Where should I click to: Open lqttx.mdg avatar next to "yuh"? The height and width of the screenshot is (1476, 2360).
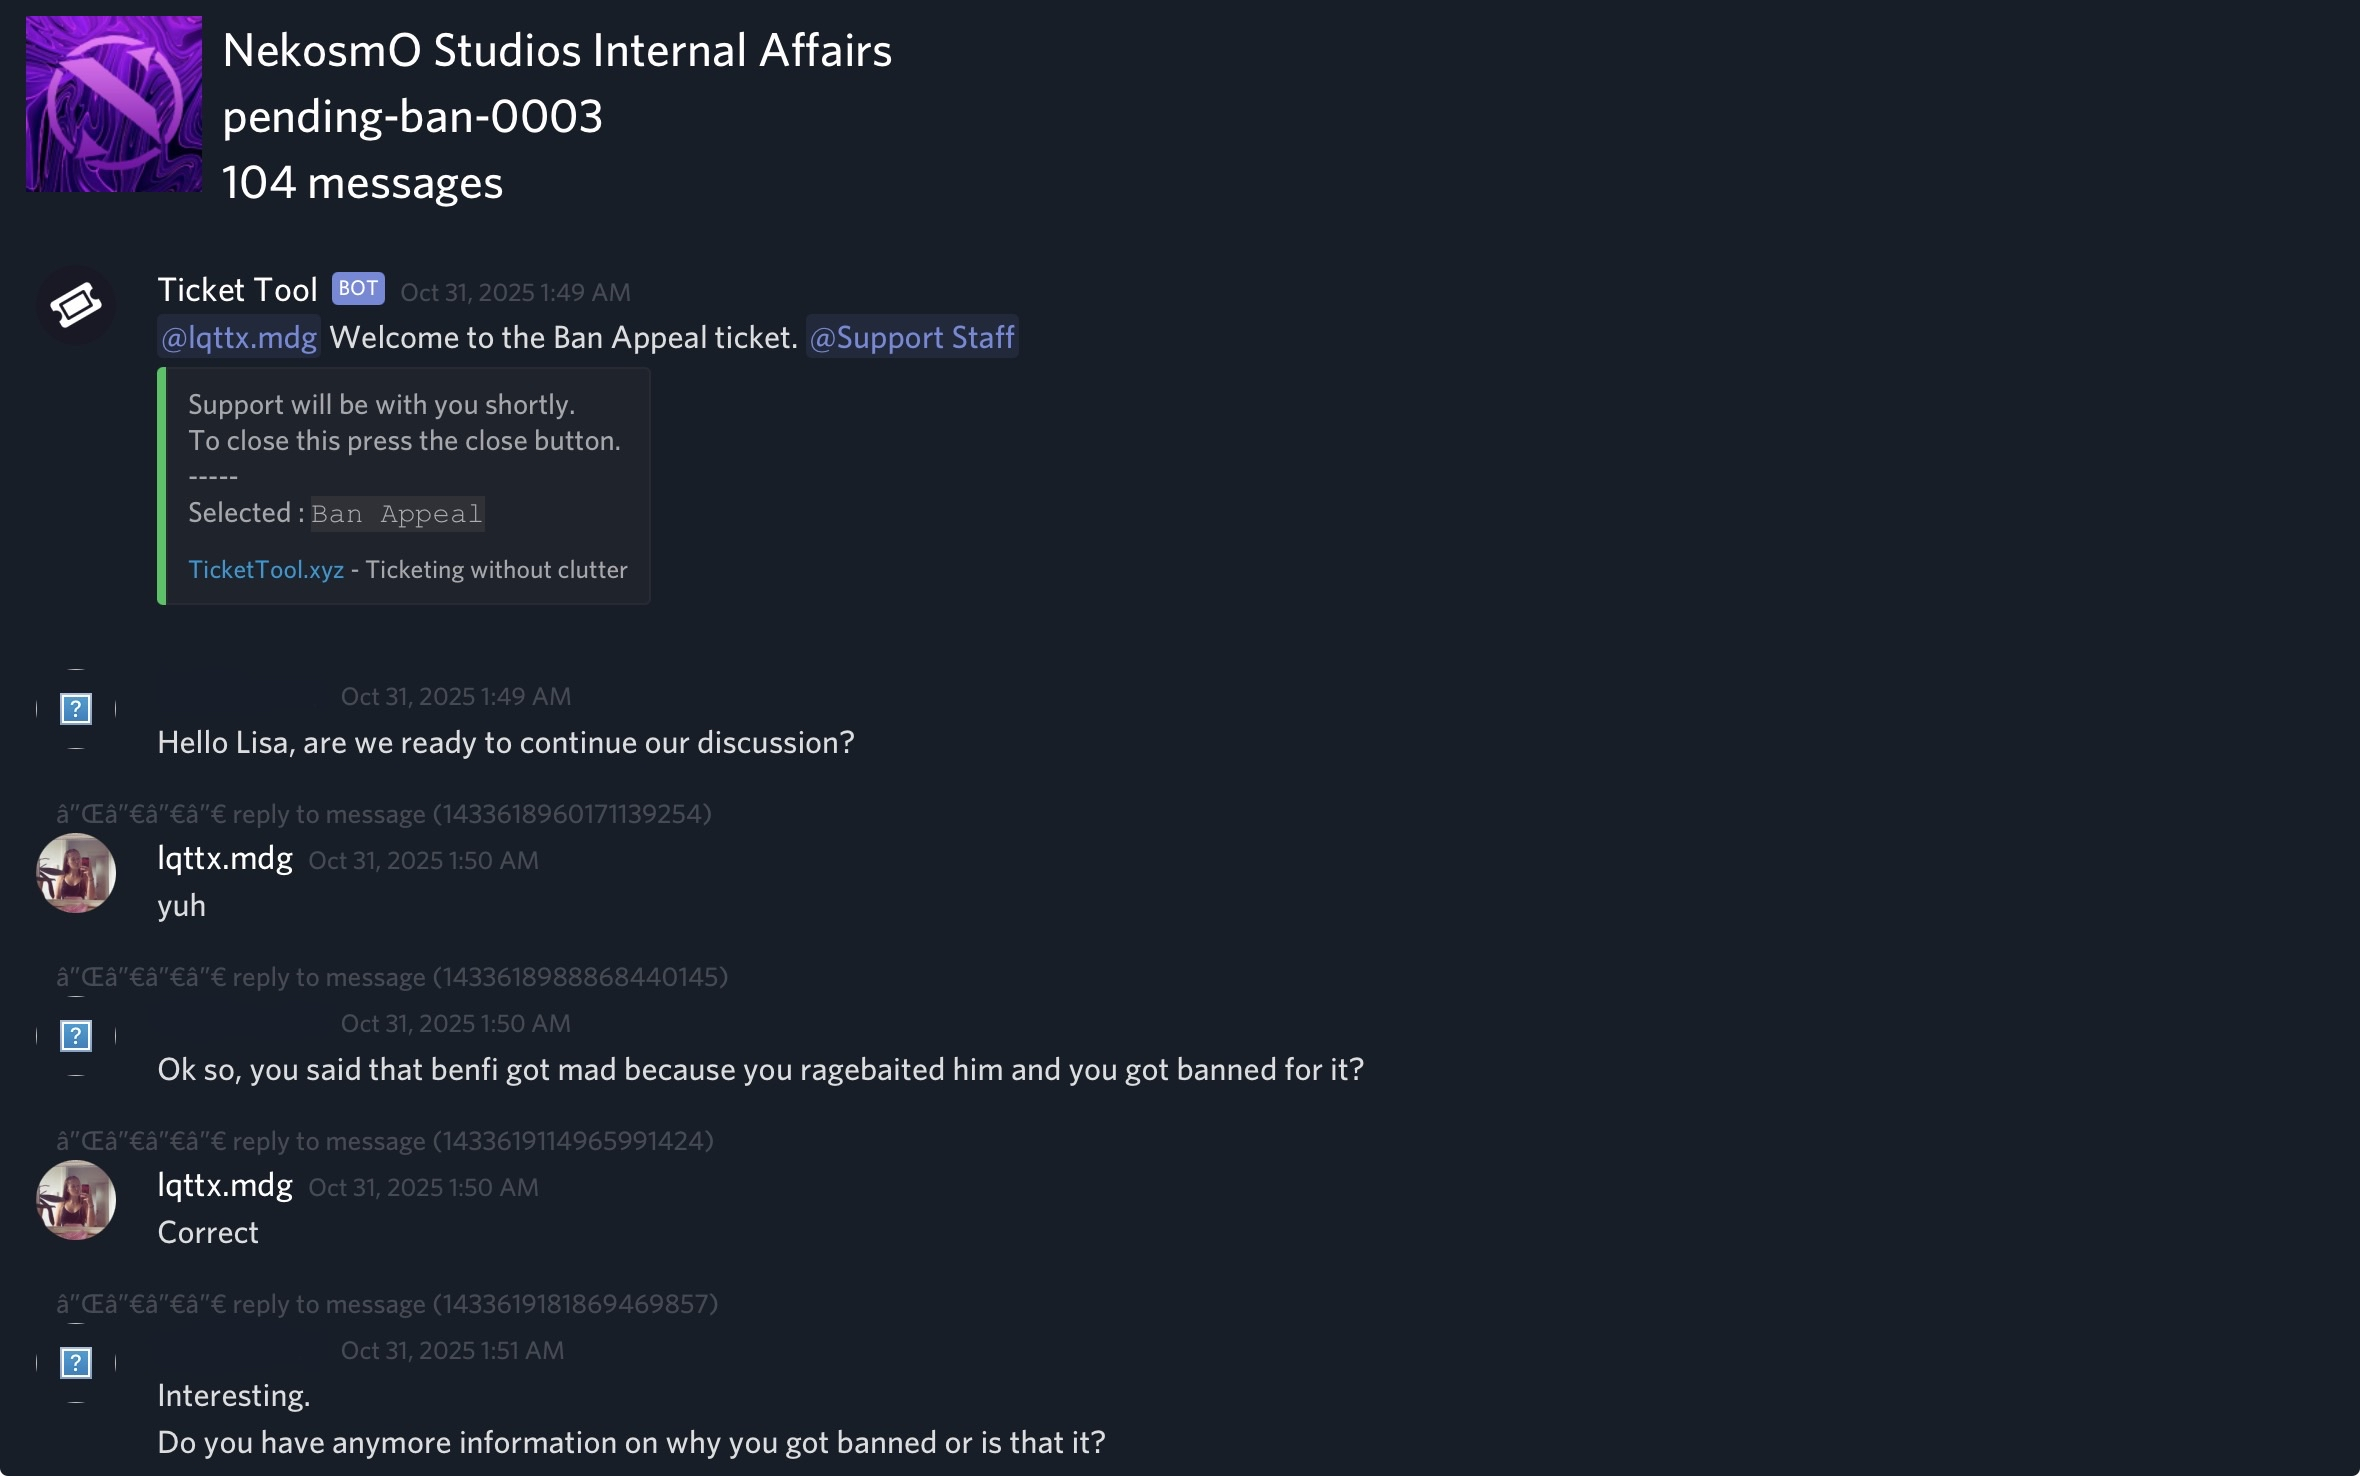pyautogui.click(x=76, y=873)
